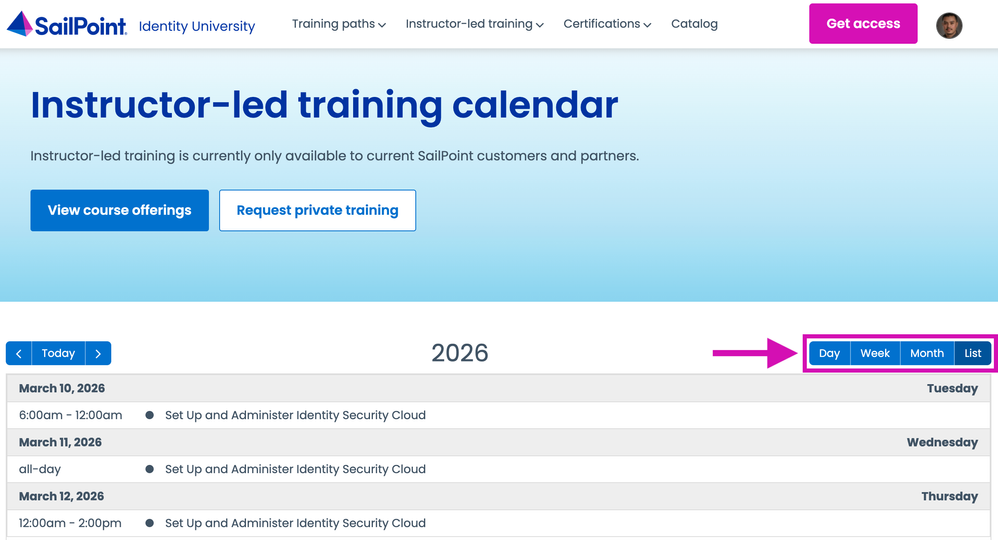This screenshot has width=998, height=540.
Task: Open the all-day Identity Security Cloud event
Action: click(x=498, y=469)
